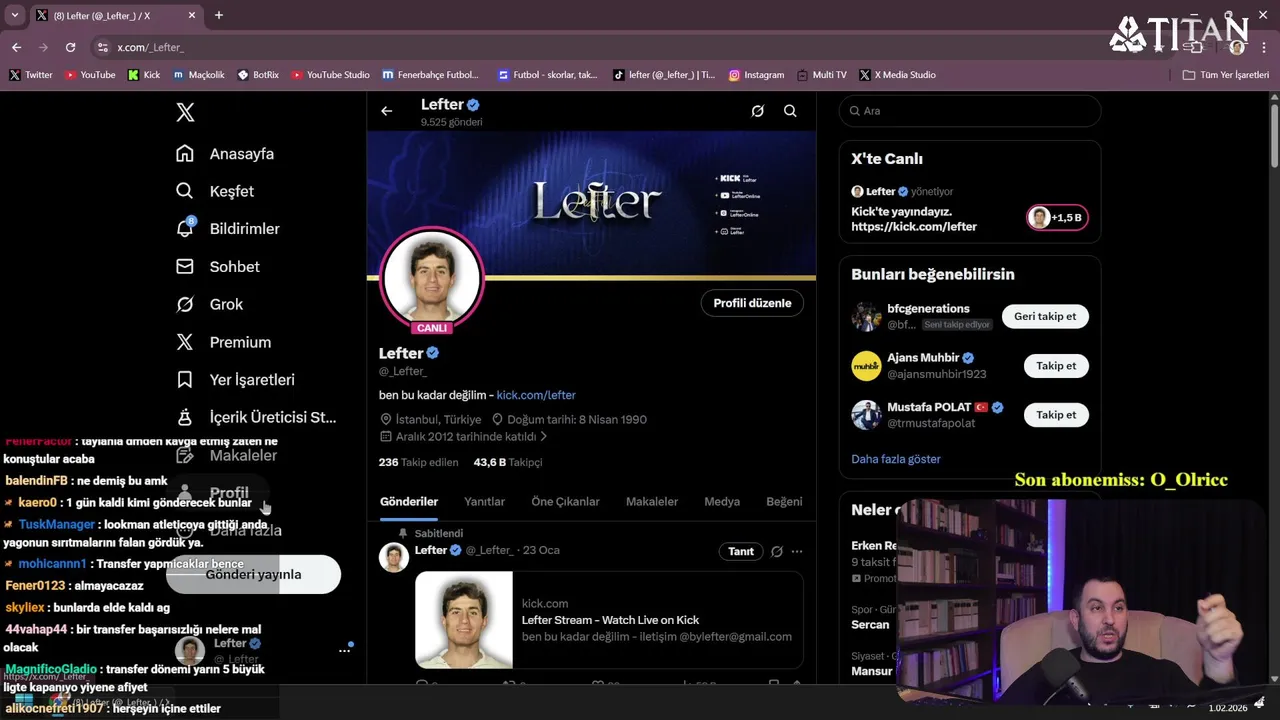The height and width of the screenshot is (720, 1280).
Task: Switch to Öne Çıkanlar tab
Action: 565,502
